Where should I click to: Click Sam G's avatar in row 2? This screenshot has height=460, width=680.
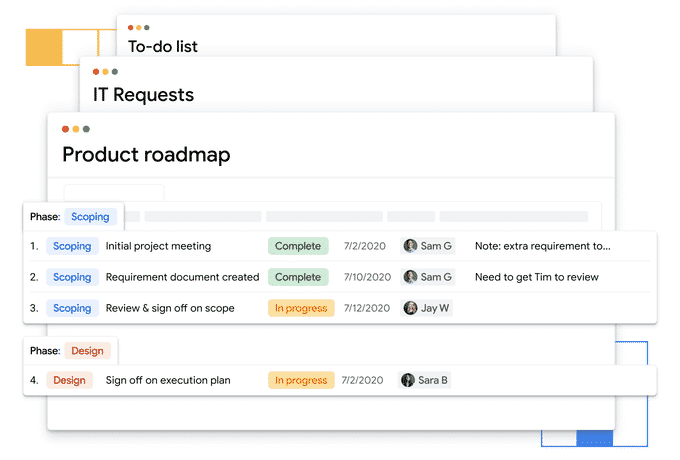(x=410, y=277)
